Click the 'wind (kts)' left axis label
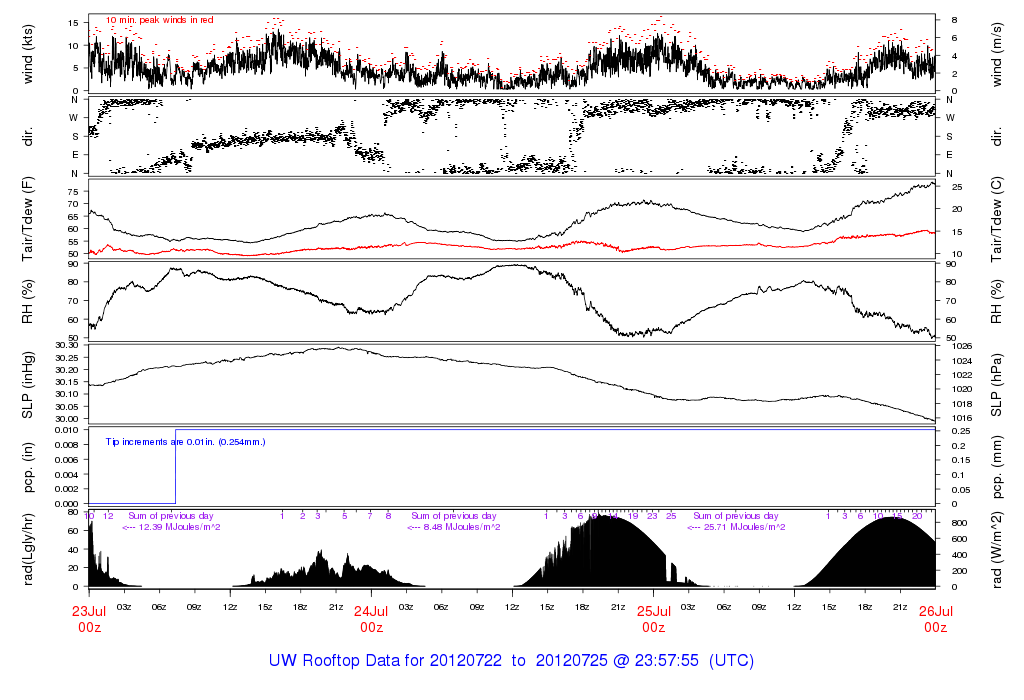This screenshot has height=700, width=1024. tap(27, 54)
